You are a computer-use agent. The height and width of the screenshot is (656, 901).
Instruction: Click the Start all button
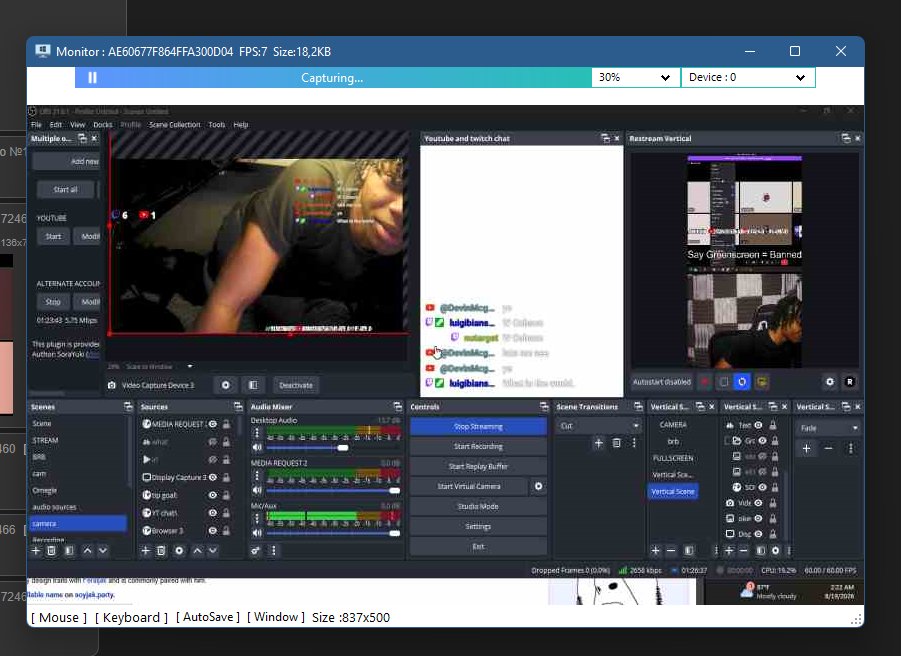tap(66, 190)
